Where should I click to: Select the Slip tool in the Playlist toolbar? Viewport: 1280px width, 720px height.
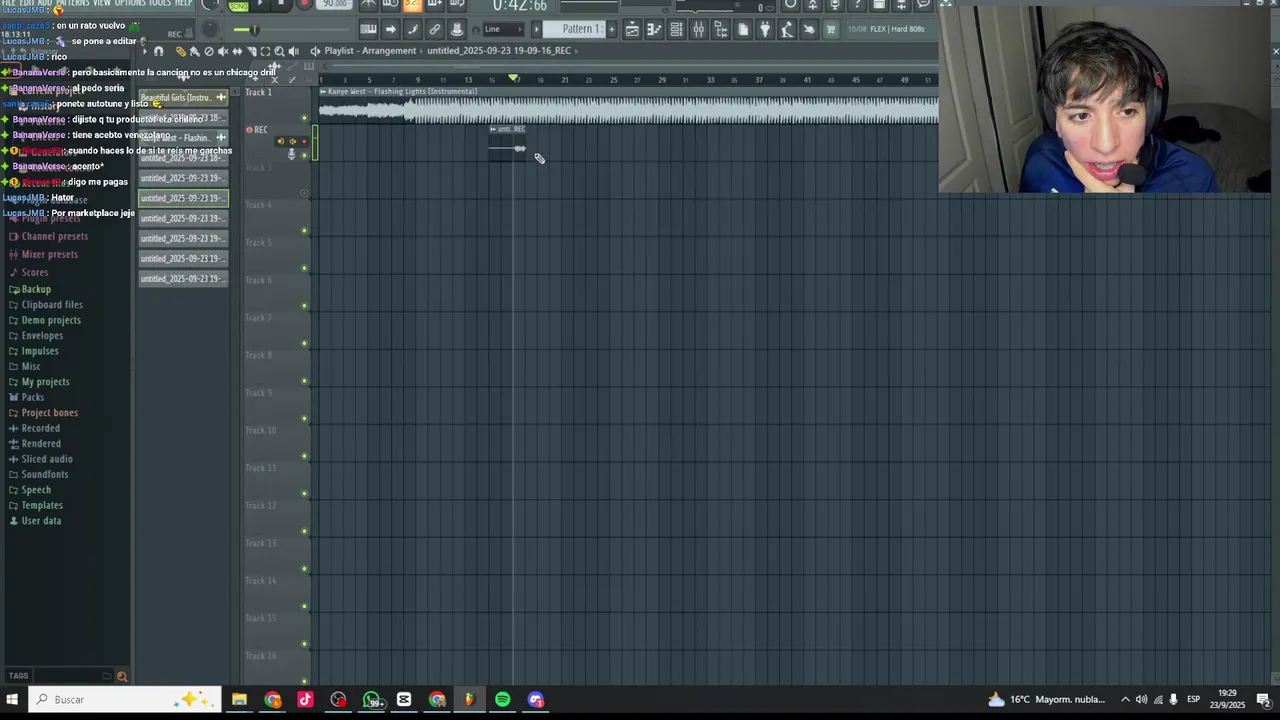(237, 51)
